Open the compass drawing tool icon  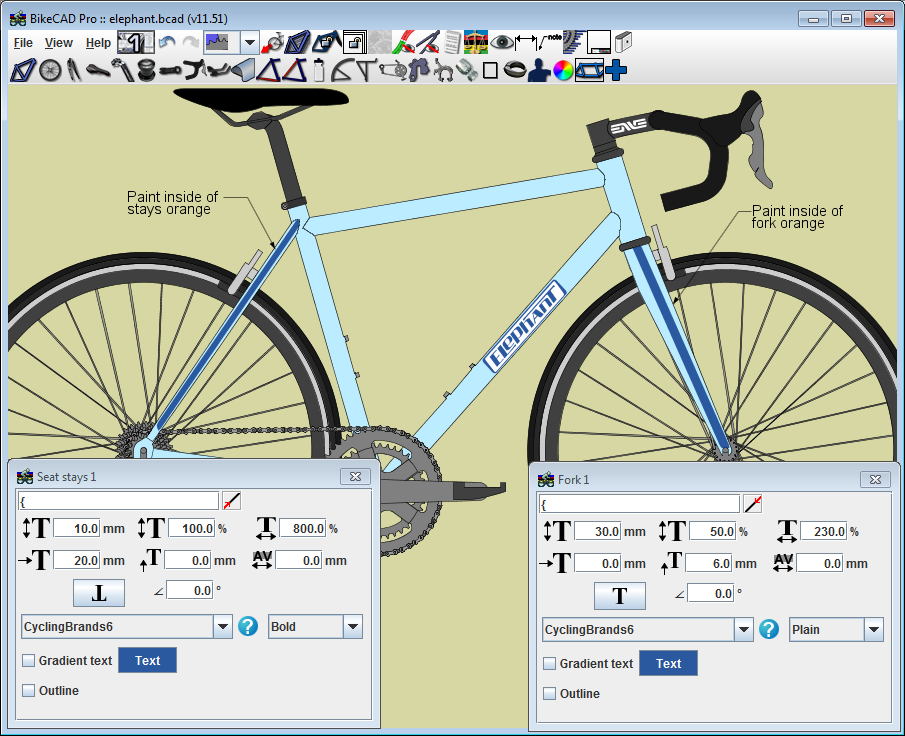428,42
